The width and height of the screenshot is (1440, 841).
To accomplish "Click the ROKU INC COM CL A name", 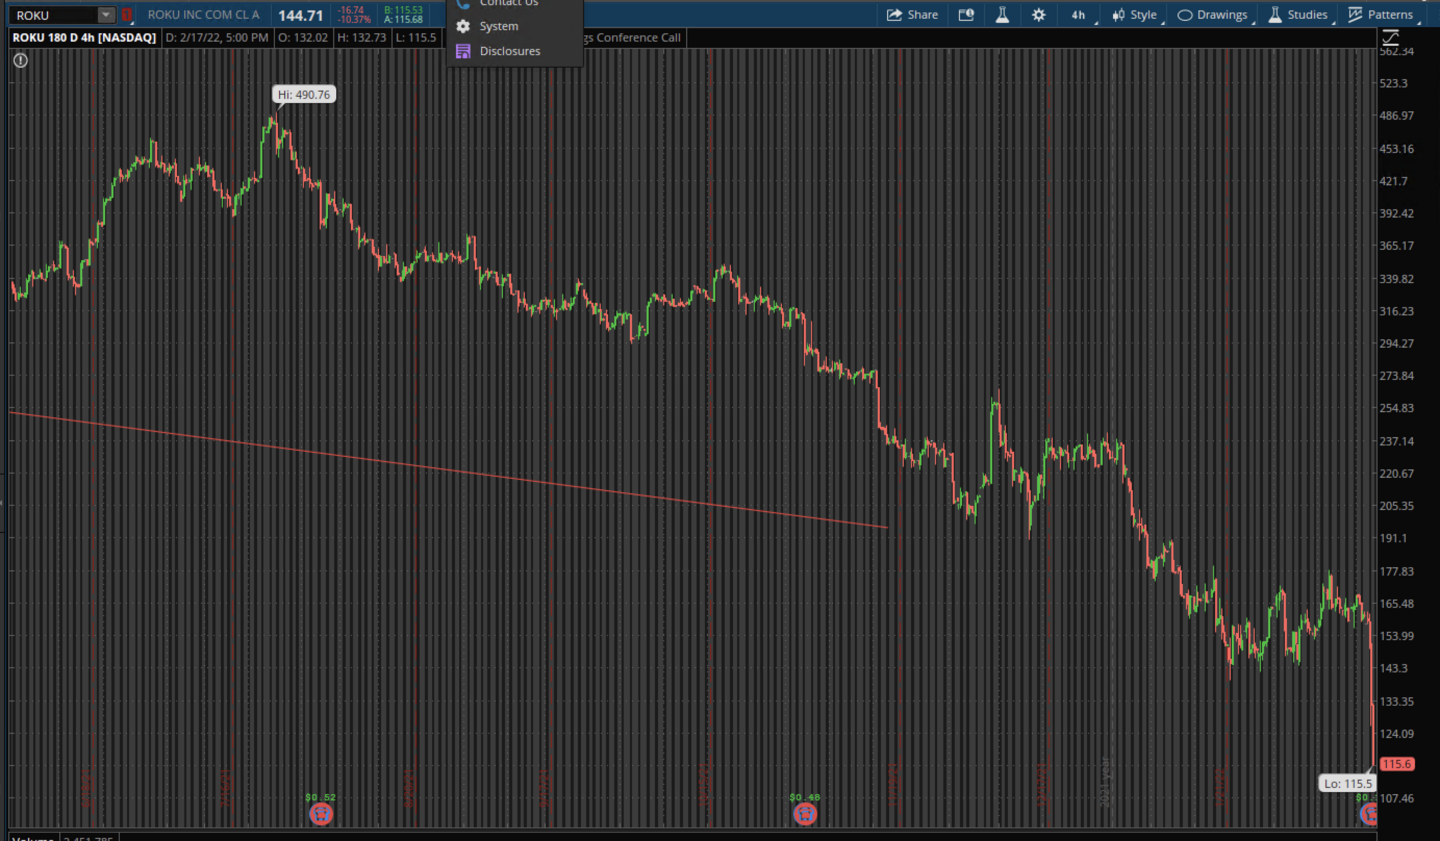I will click(203, 15).
